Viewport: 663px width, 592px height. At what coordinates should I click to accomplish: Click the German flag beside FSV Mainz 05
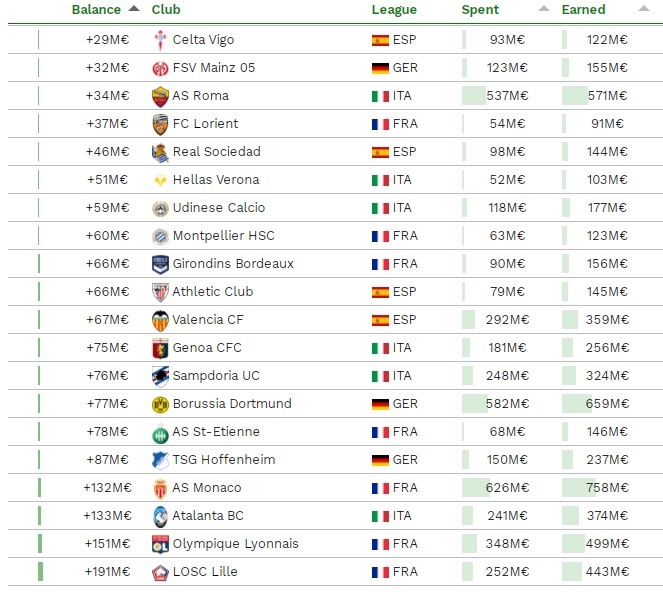(x=380, y=68)
